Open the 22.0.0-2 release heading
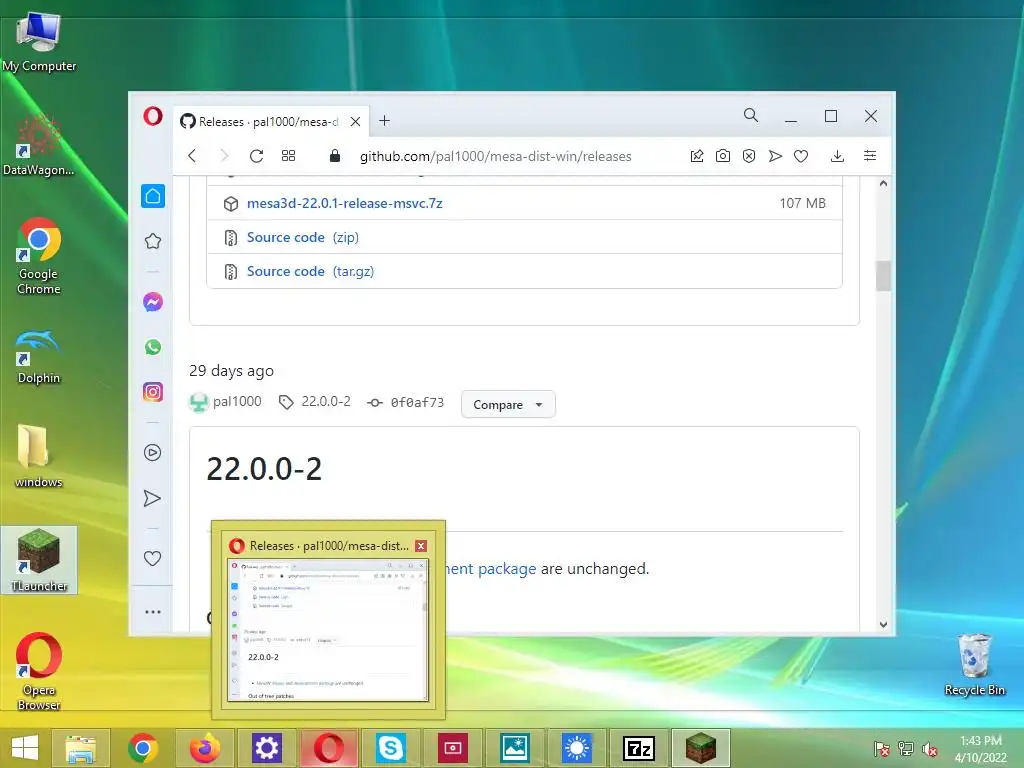Screen dimensions: 1024x768 (264, 469)
